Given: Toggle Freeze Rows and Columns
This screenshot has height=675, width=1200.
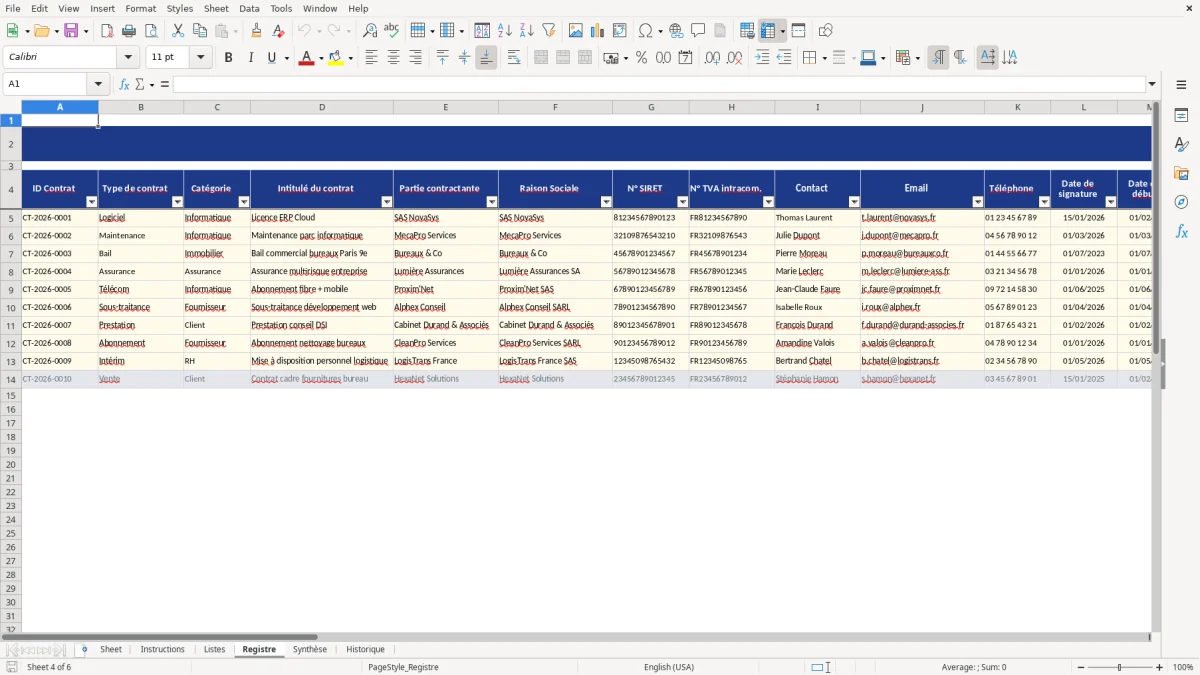Looking at the screenshot, I should tap(769, 31).
